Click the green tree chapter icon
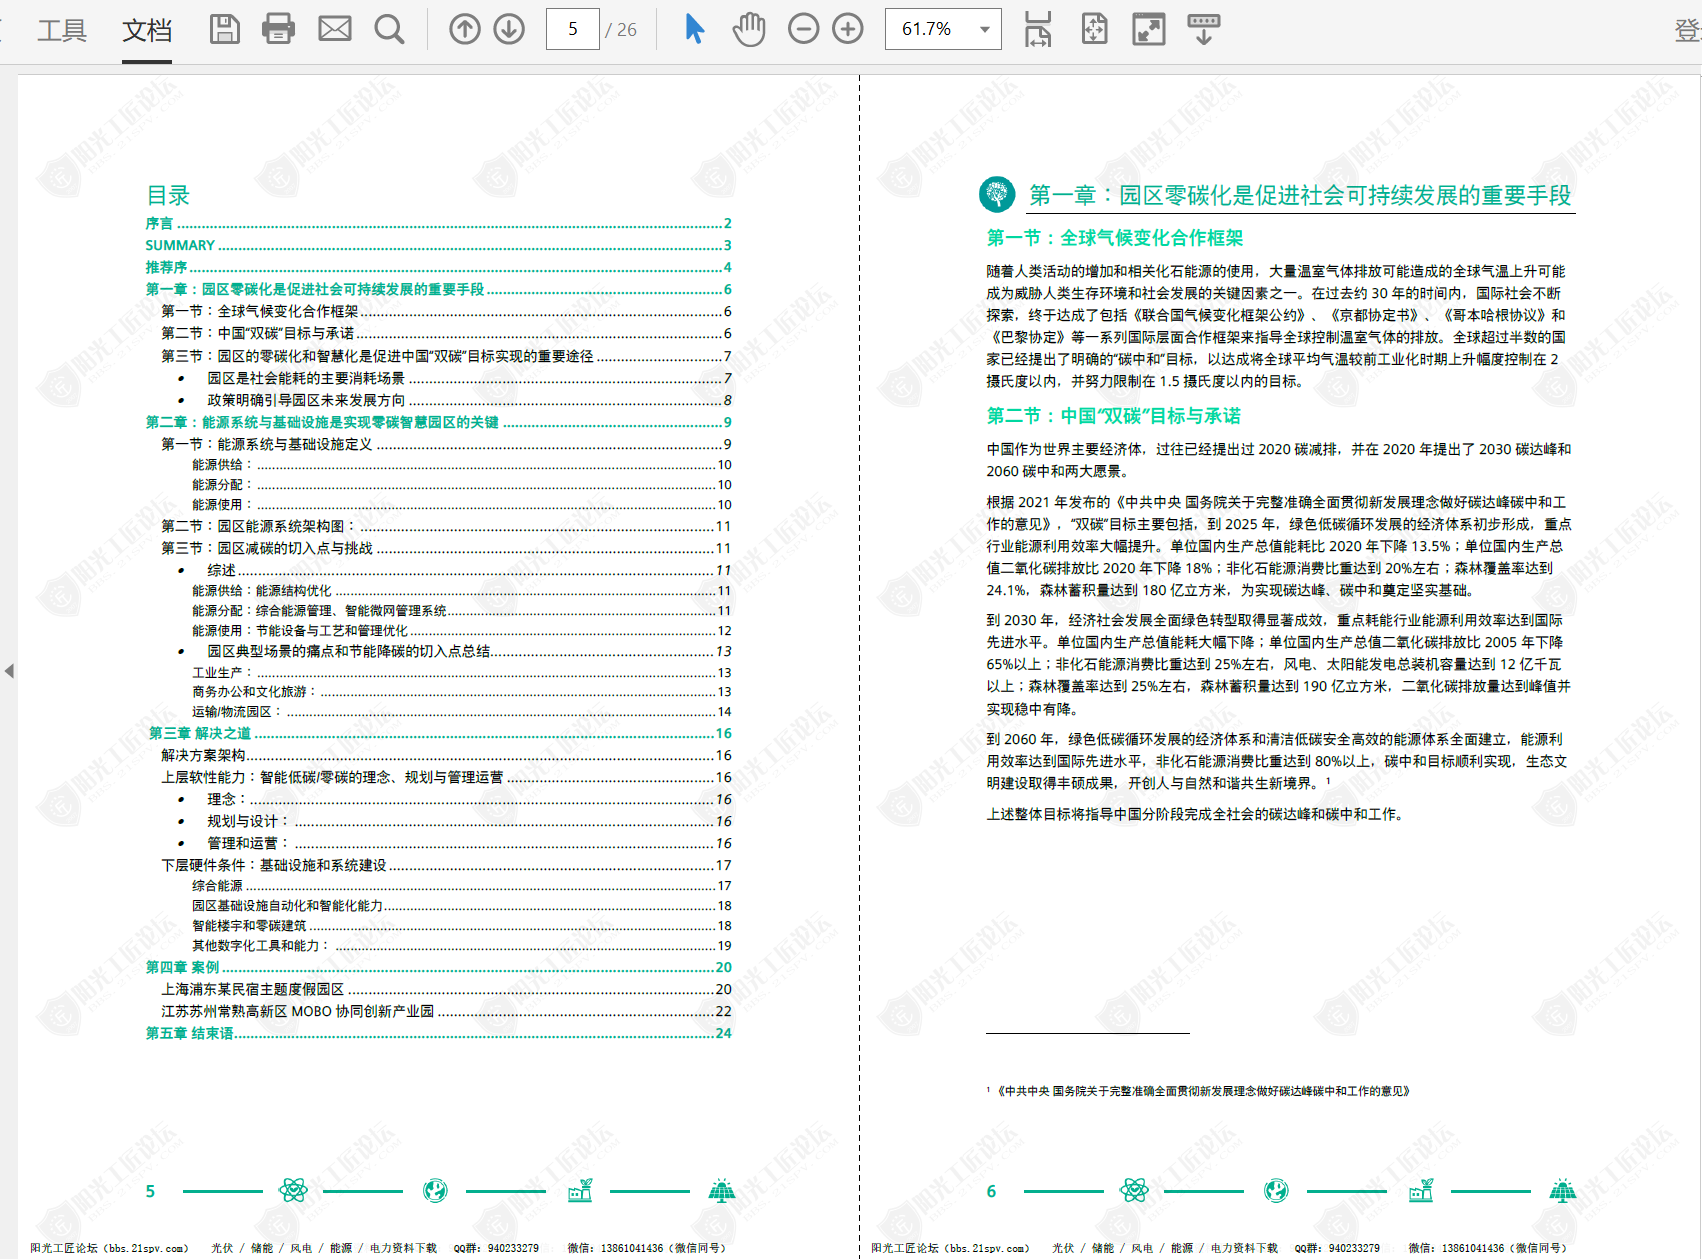 point(997,194)
